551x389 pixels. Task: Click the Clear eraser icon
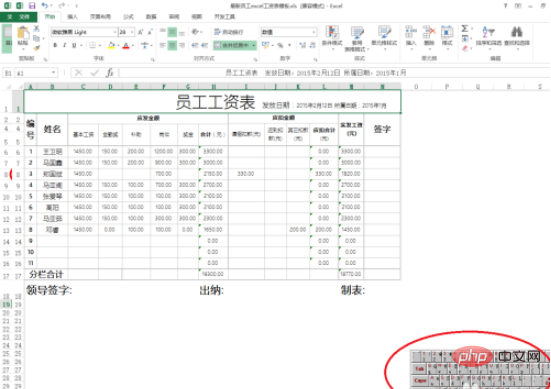pyautogui.click(x=465, y=48)
